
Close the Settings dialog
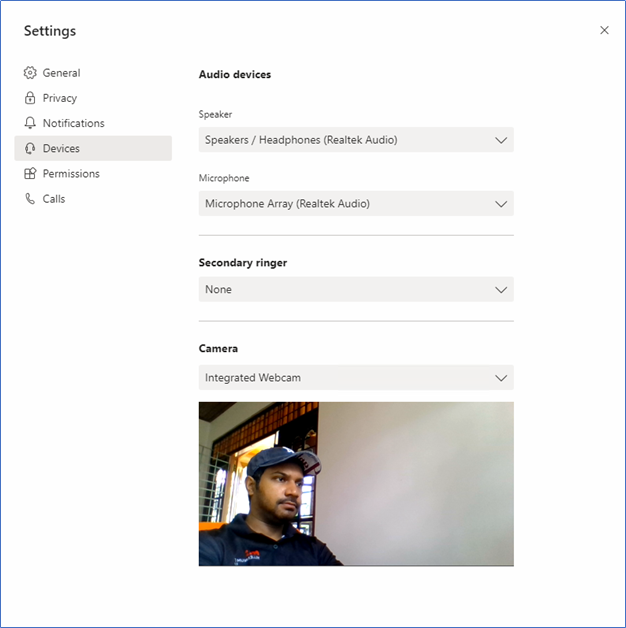click(x=604, y=30)
